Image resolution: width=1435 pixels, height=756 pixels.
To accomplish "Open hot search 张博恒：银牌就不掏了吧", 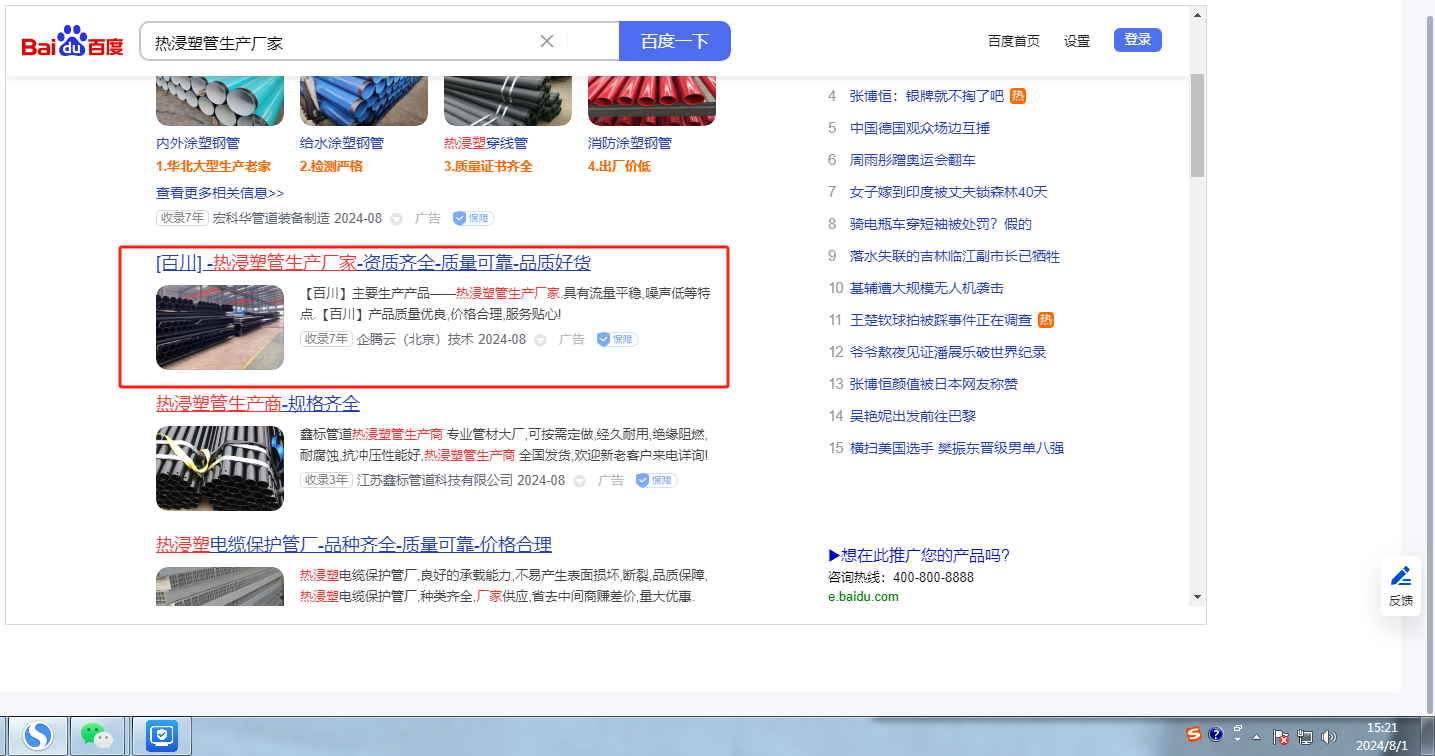I will 926,96.
